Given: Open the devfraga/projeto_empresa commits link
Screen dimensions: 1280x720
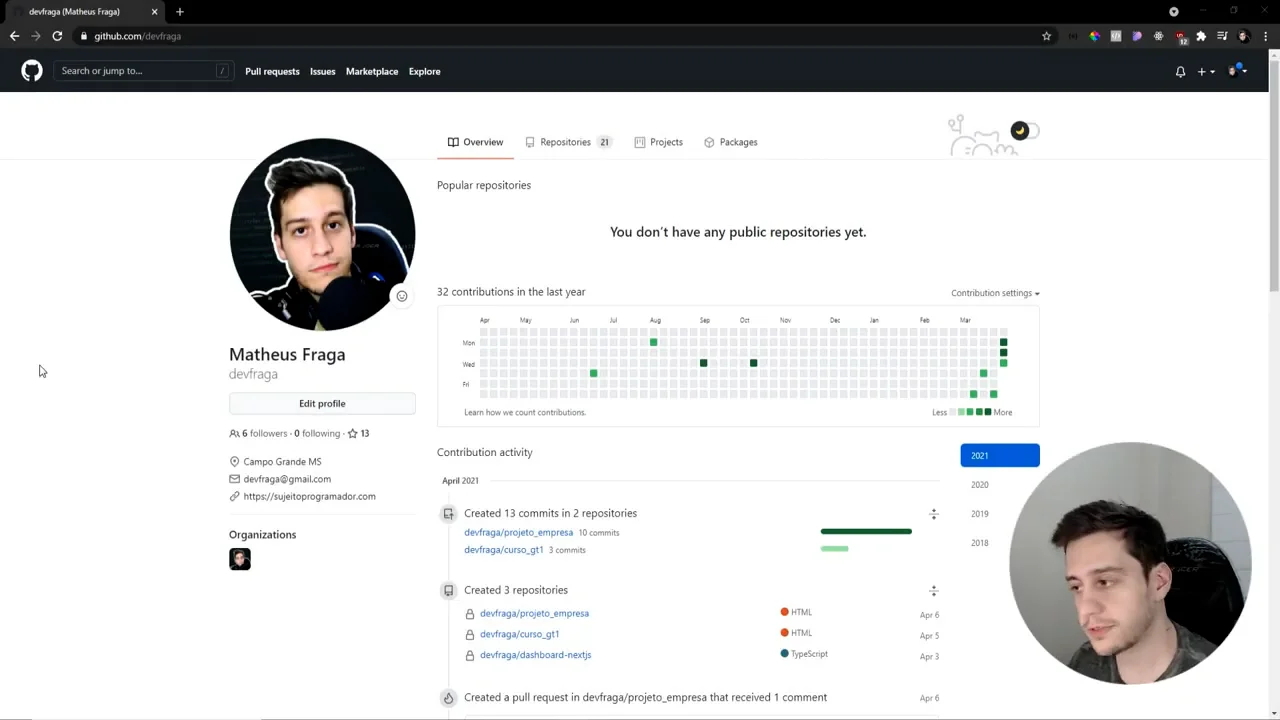Looking at the screenshot, I should click(518, 532).
